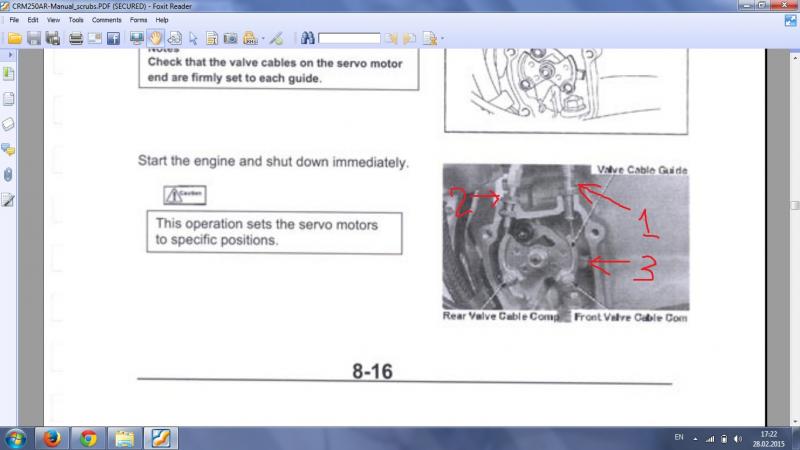Viewport: 800px width, 450px height.
Task: Click the Email envelope toolbar icon
Action: [x=94, y=38]
